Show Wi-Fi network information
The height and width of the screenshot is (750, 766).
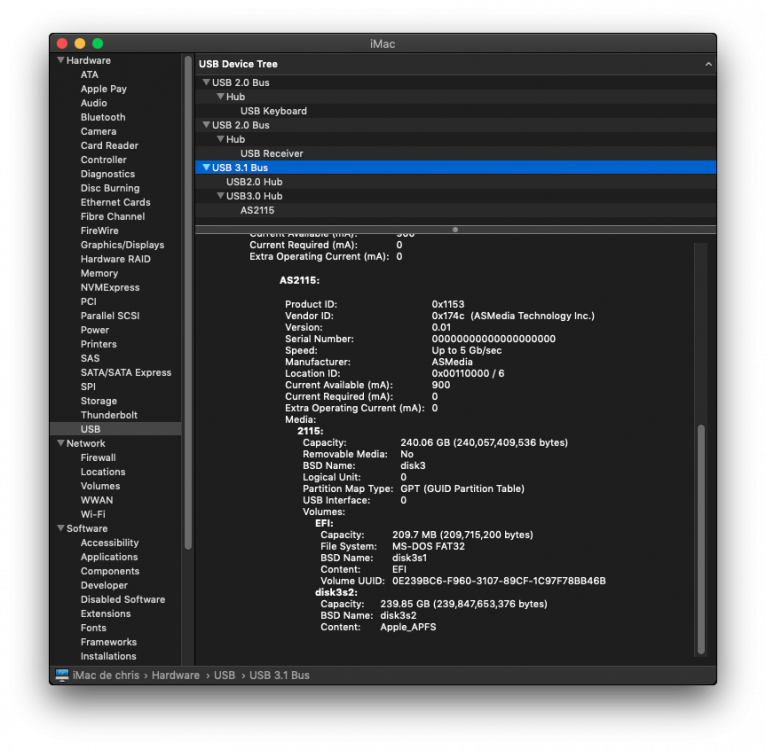93,514
